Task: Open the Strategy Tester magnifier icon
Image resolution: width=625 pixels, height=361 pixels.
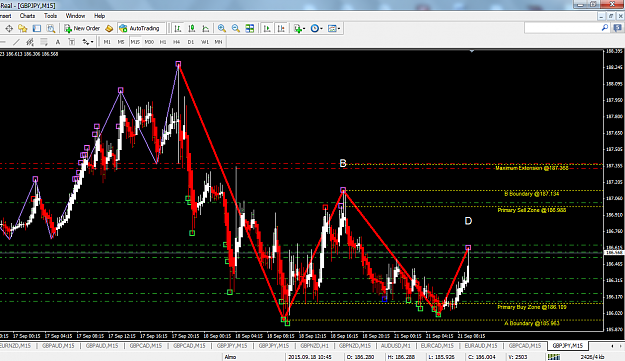Action: [51, 28]
